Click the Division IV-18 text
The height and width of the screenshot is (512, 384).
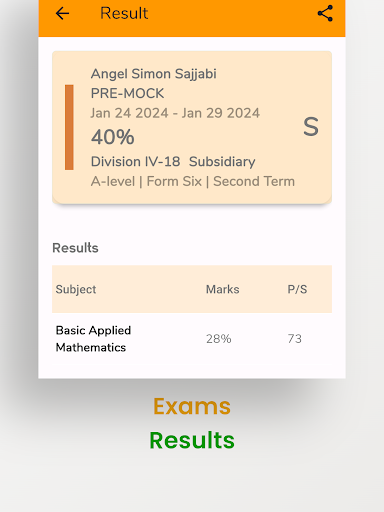tap(135, 162)
